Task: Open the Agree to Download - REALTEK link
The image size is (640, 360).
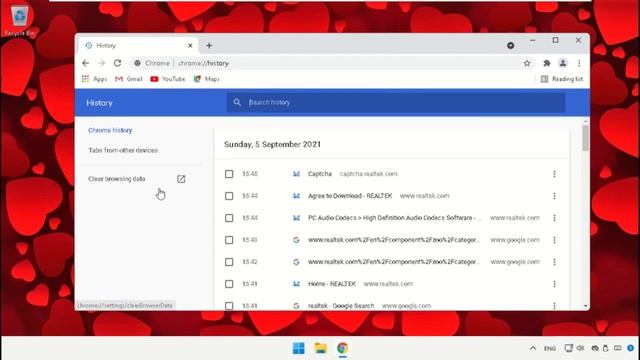Action: tap(350, 196)
